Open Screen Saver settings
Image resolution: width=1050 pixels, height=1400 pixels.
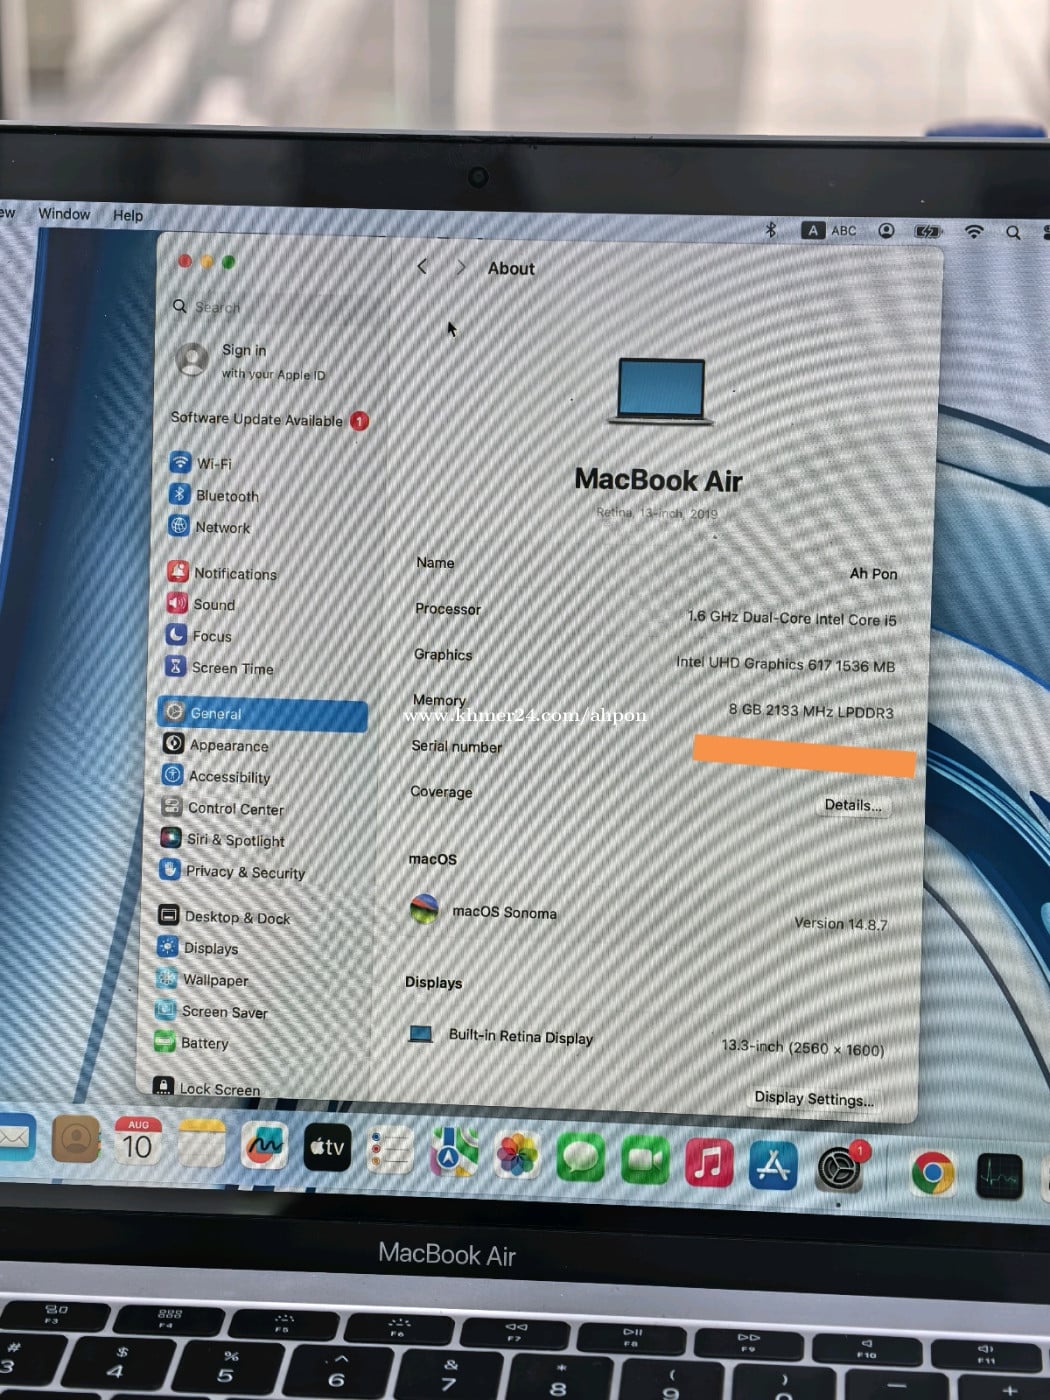pos(211,1011)
